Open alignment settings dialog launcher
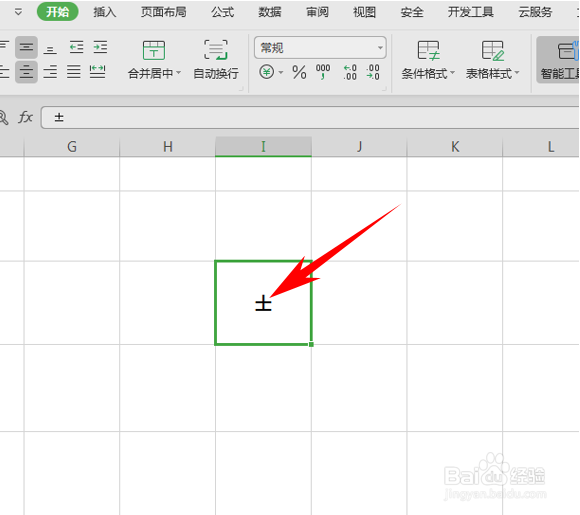This screenshot has height=515, width=580. point(241,89)
